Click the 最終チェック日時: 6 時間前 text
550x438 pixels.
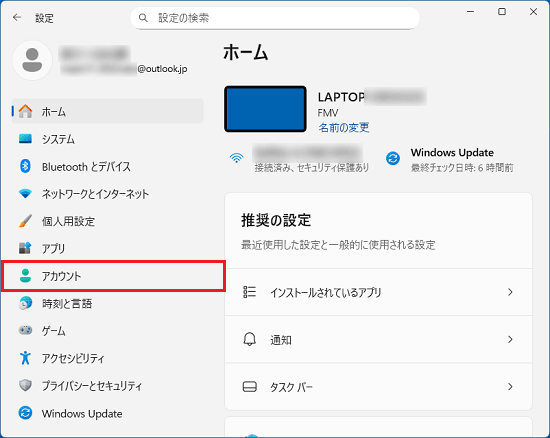point(462,168)
